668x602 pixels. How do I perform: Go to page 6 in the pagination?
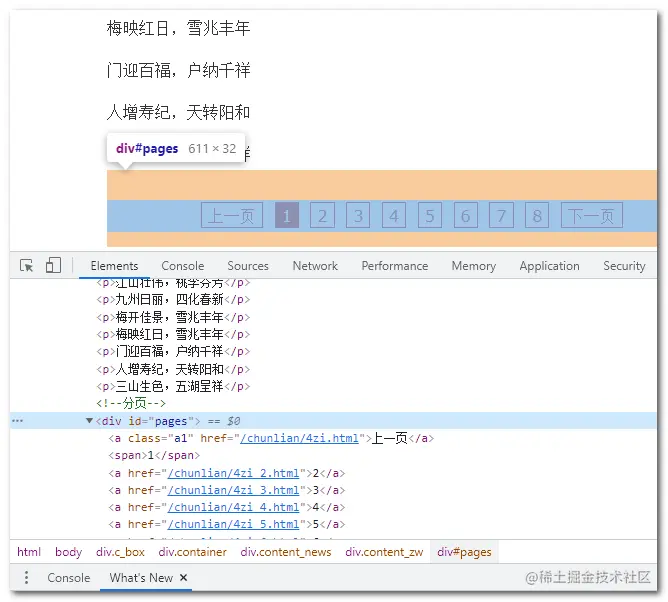click(466, 216)
